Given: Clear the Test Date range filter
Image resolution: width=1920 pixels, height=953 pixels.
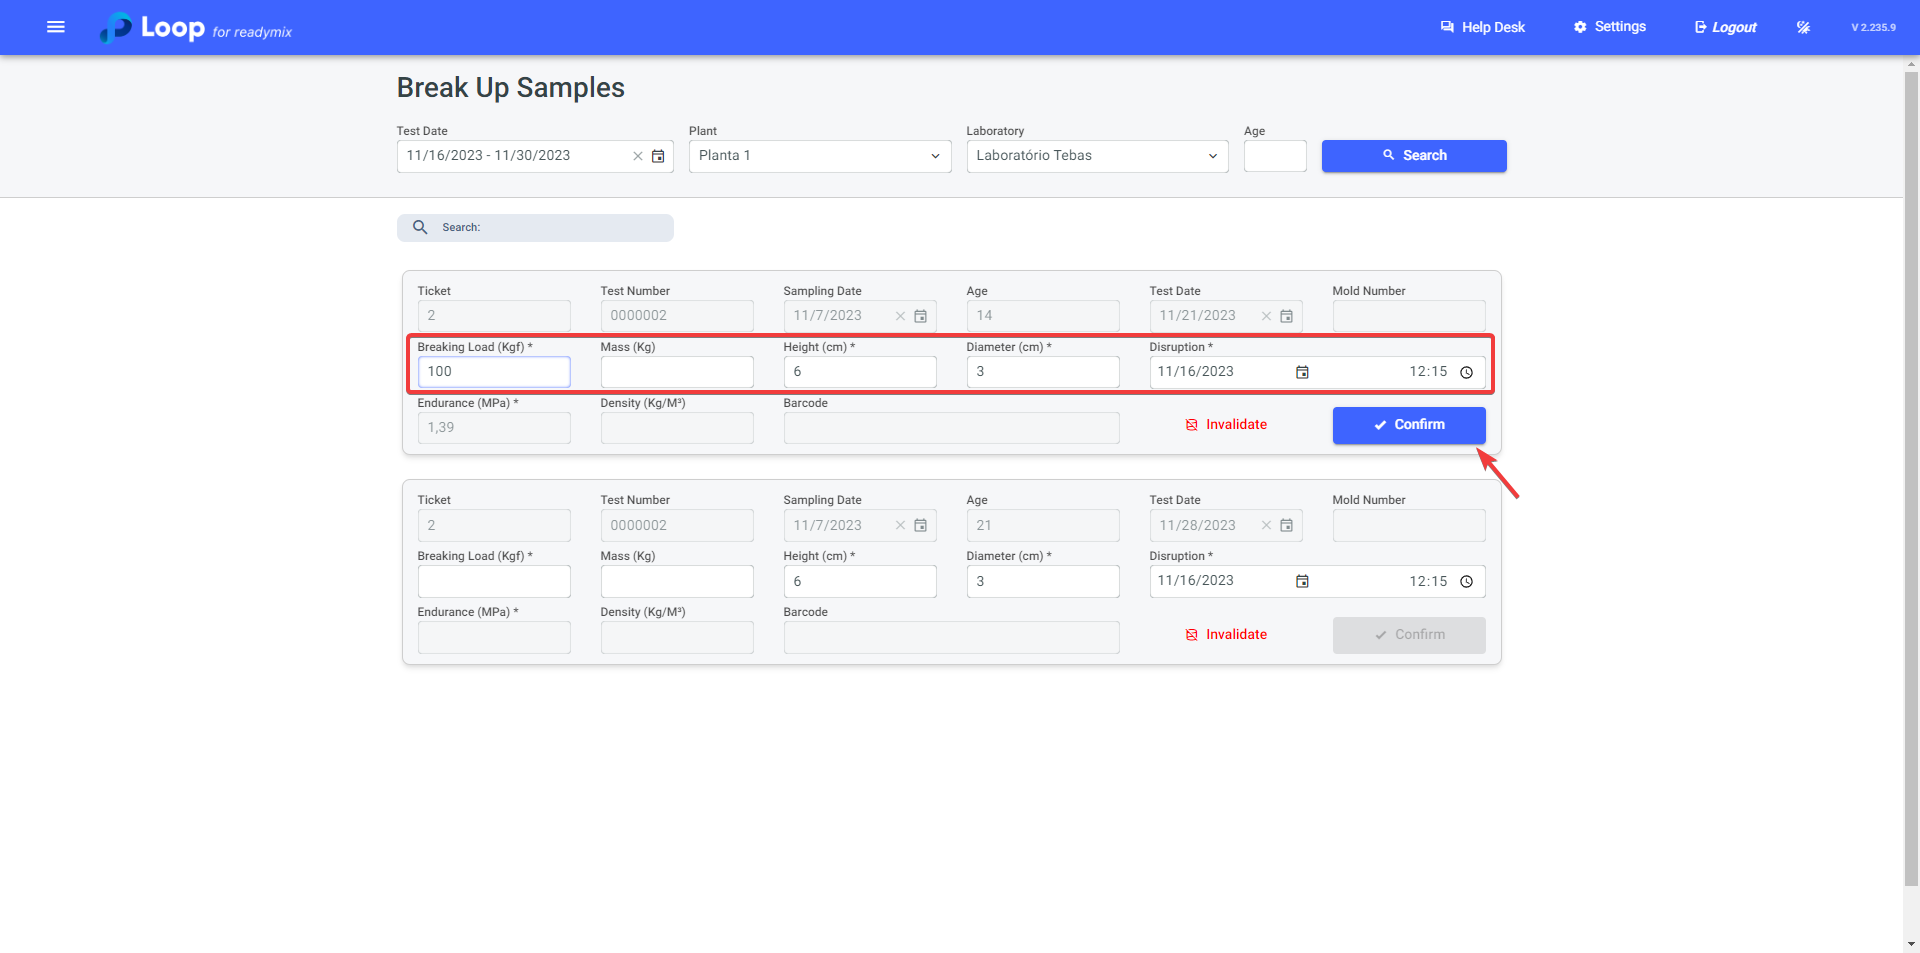Looking at the screenshot, I should (637, 156).
